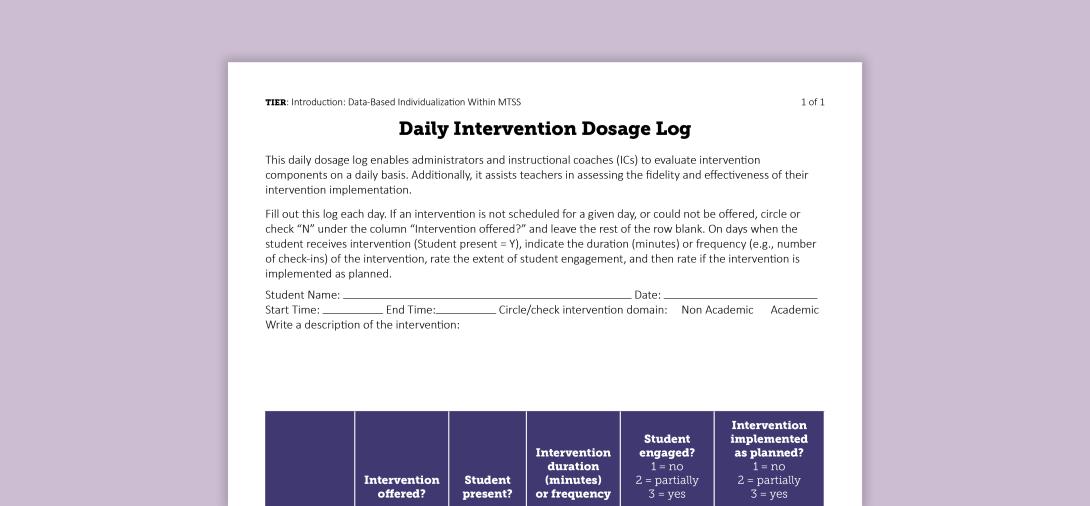Select the "Intervention offered?" column header

click(x=401, y=486)
